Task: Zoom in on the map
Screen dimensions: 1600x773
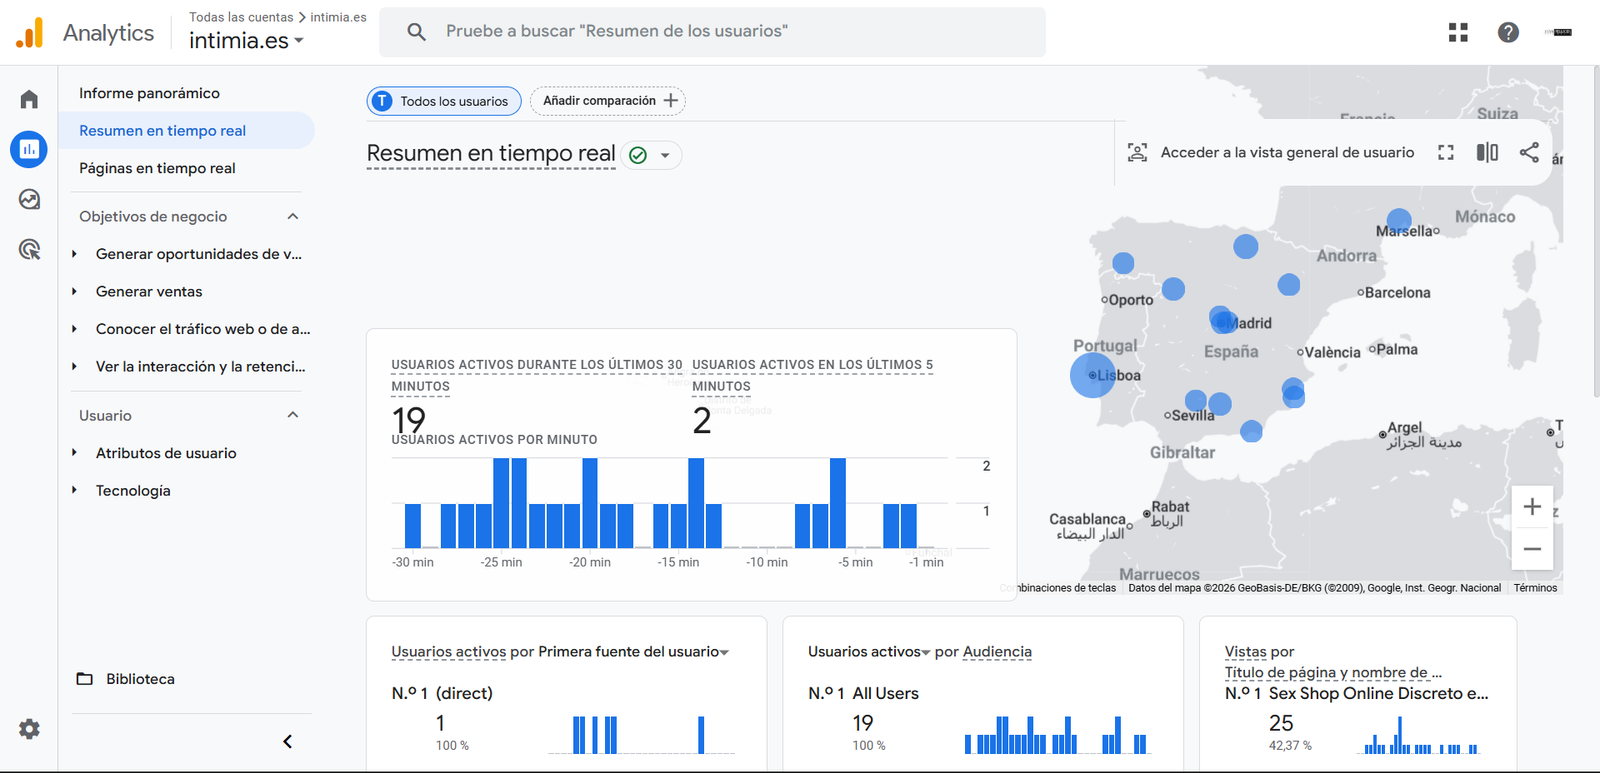Action: [x=1531, y=507]
